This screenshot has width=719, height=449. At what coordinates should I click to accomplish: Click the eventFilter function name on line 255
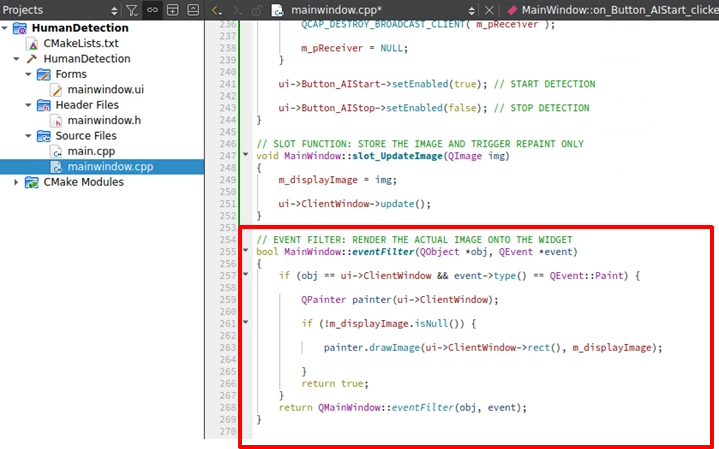[383, 251]
